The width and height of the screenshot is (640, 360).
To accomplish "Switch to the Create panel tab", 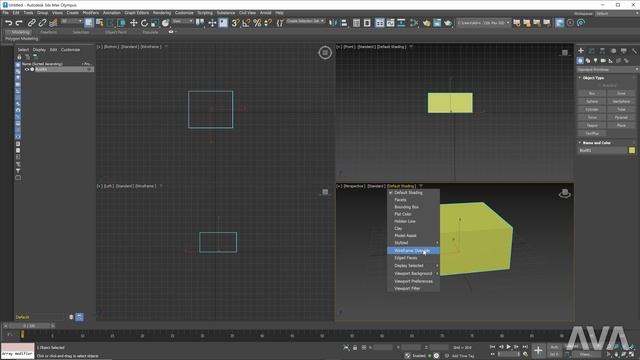I will click(580, 51).
